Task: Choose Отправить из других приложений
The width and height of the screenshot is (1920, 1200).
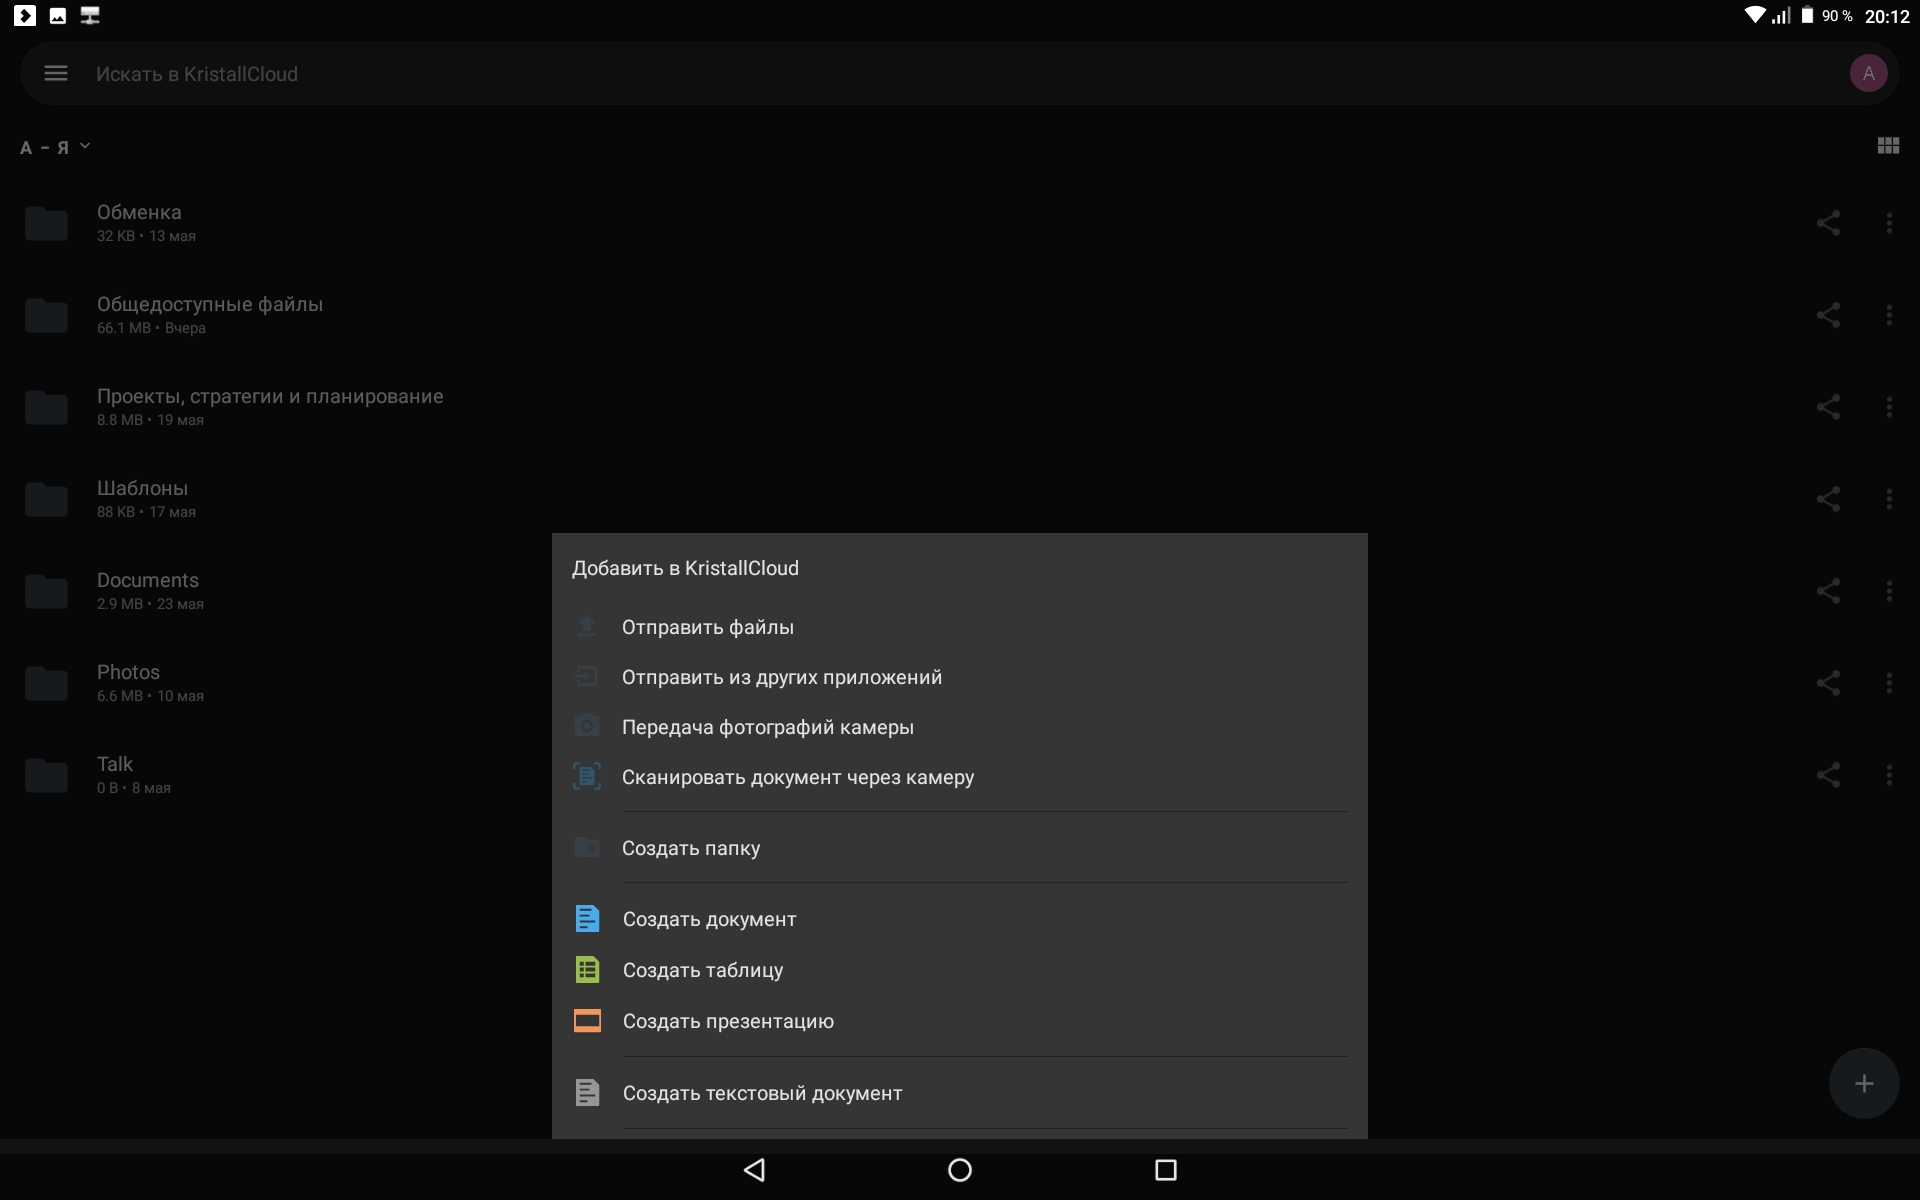Action: click(781, 677)
